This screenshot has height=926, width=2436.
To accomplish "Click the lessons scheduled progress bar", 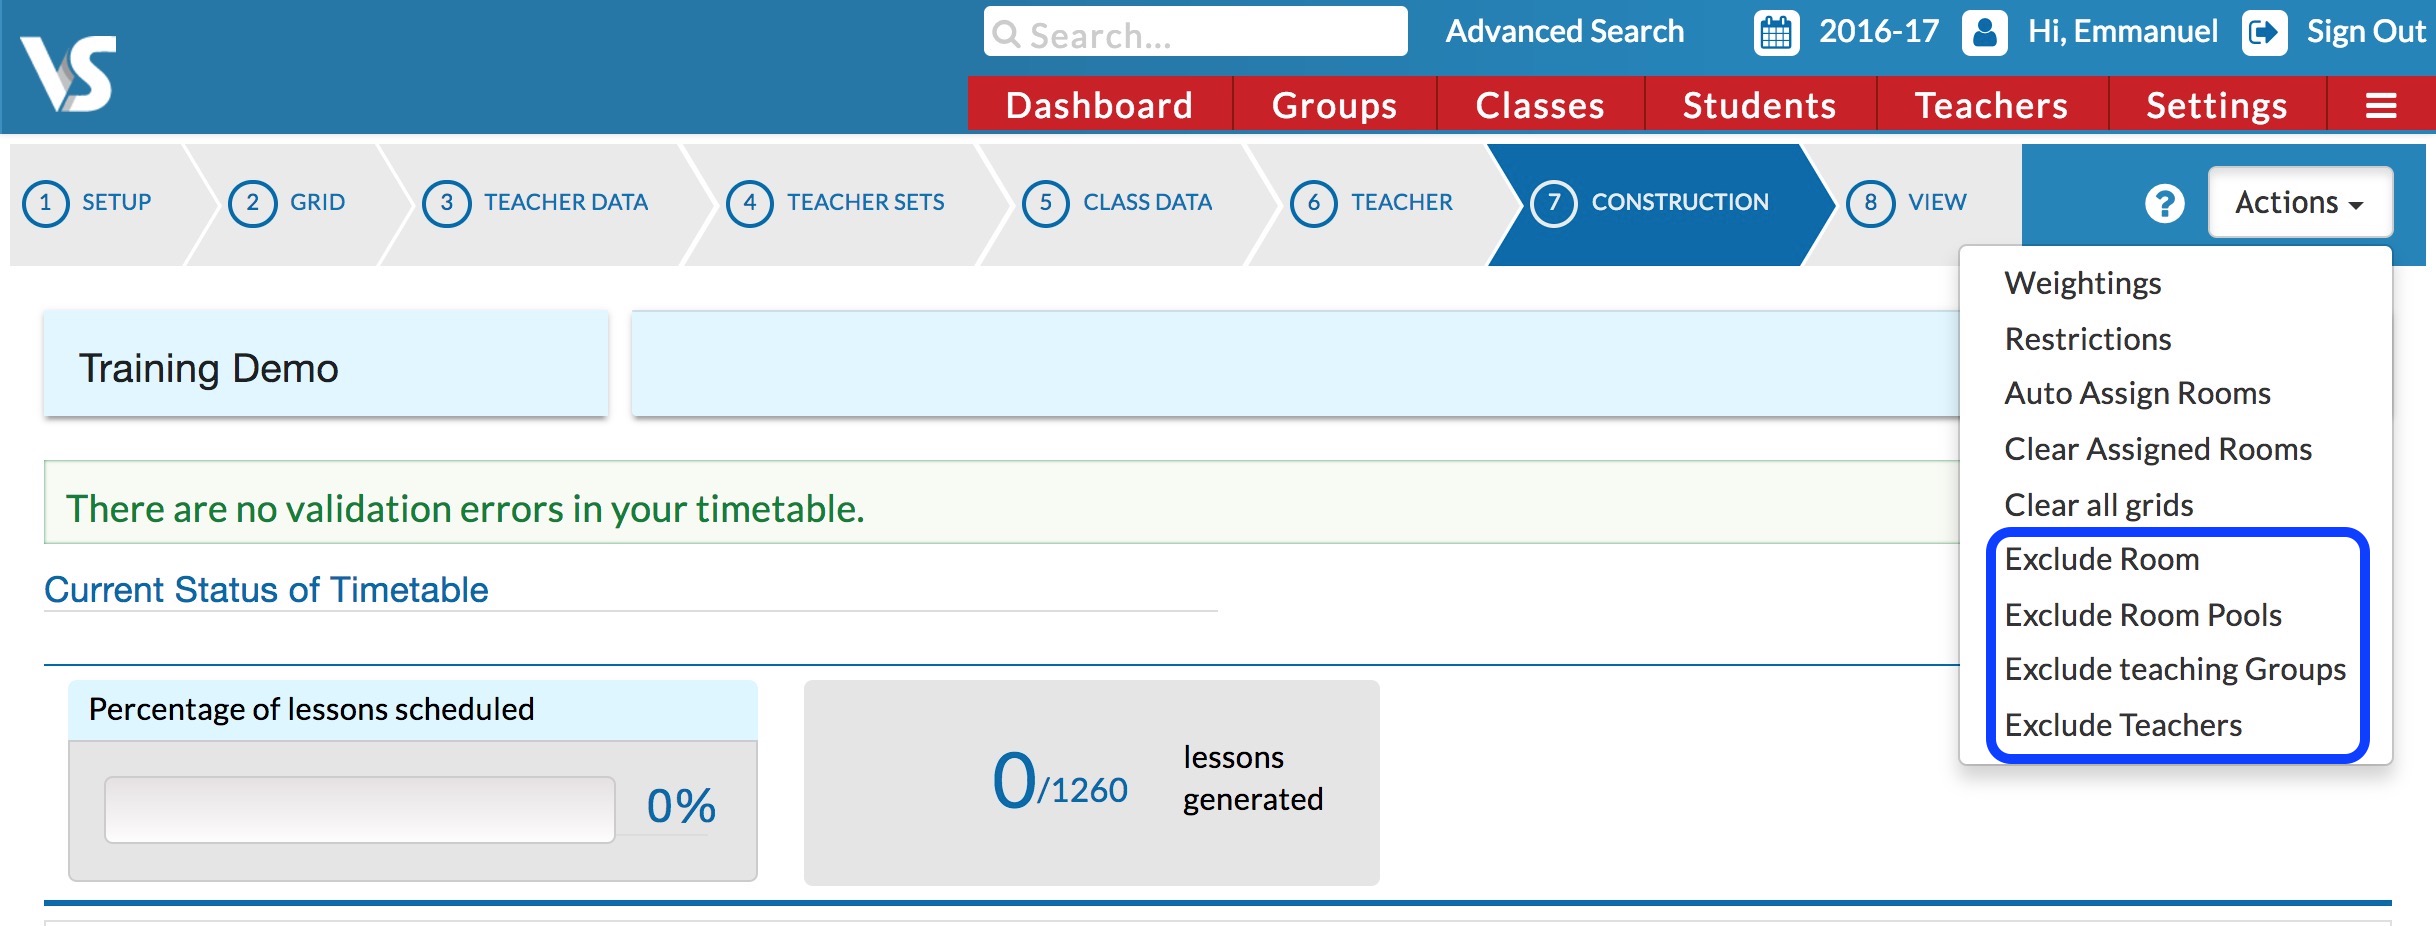I will click(360, 809).
